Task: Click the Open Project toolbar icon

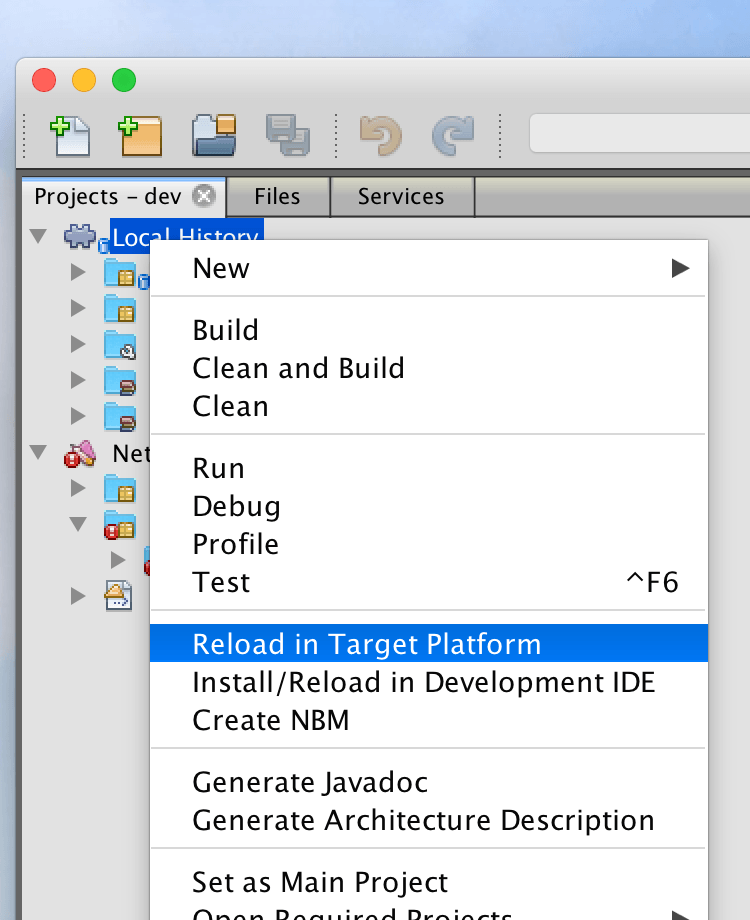Action: (x=214, y=135)
